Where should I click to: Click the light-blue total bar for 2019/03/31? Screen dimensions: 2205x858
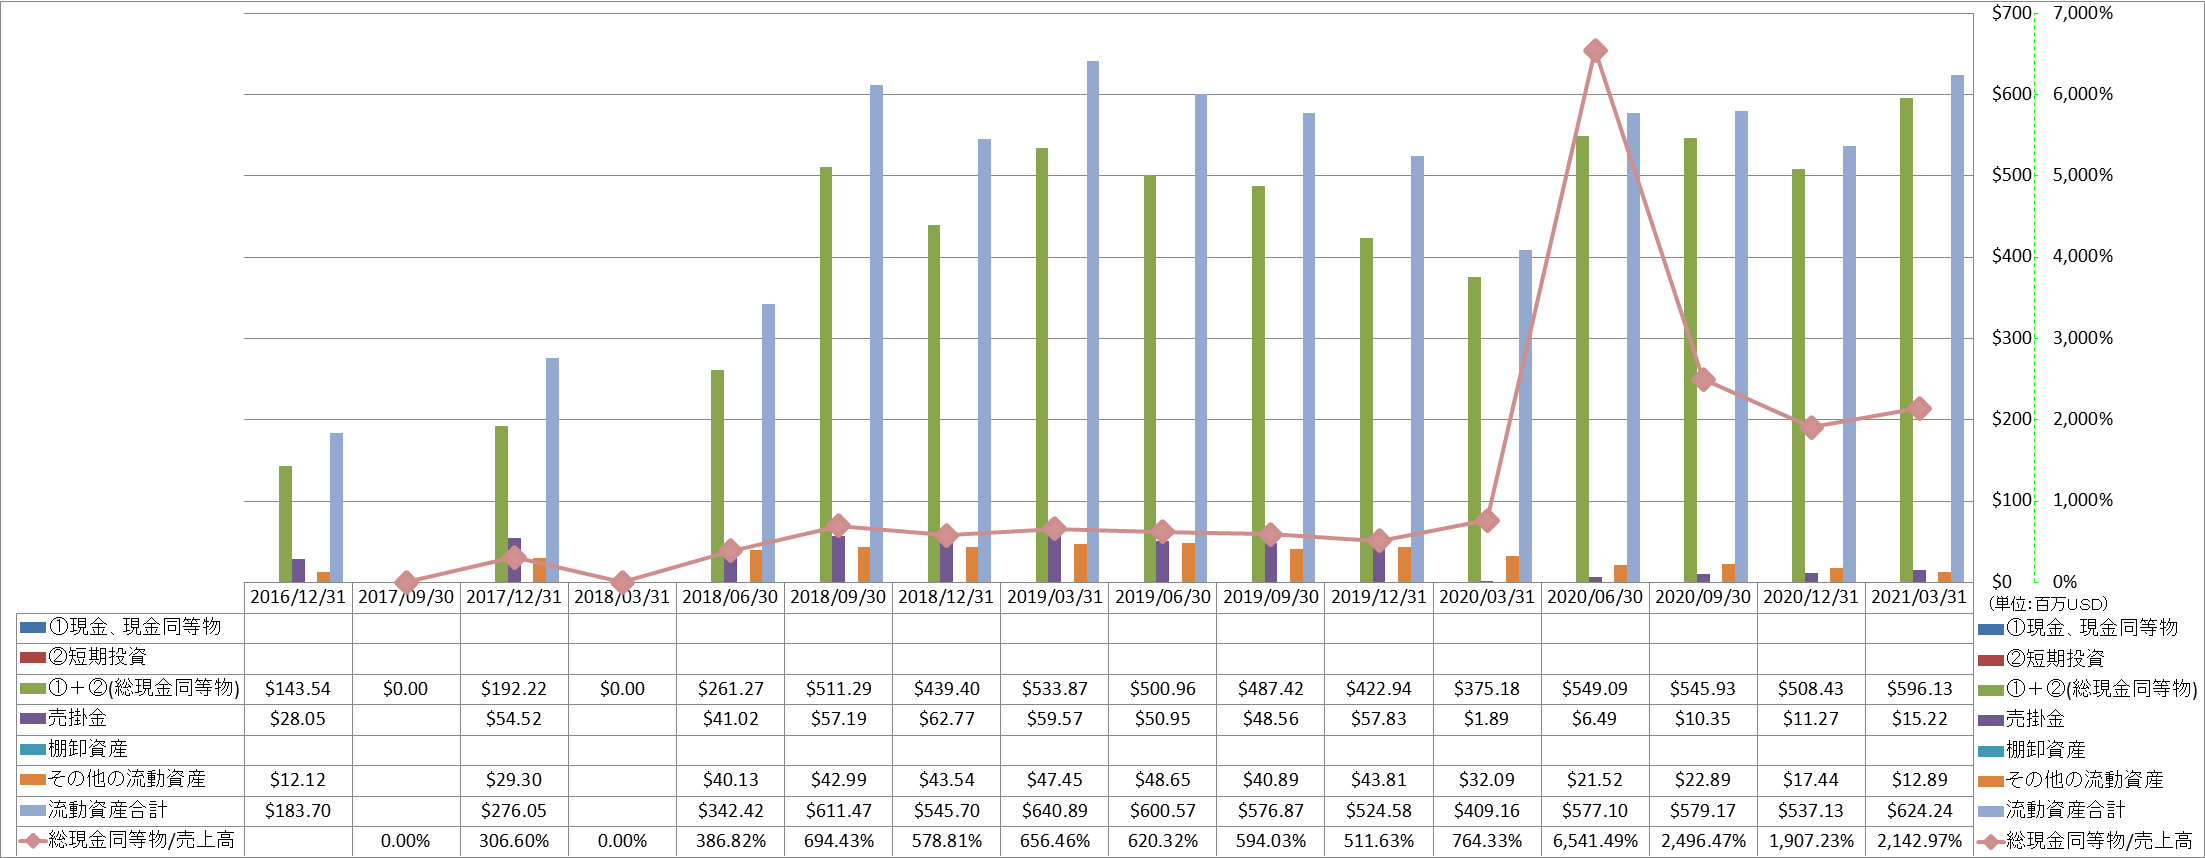tap(1093, 322)
